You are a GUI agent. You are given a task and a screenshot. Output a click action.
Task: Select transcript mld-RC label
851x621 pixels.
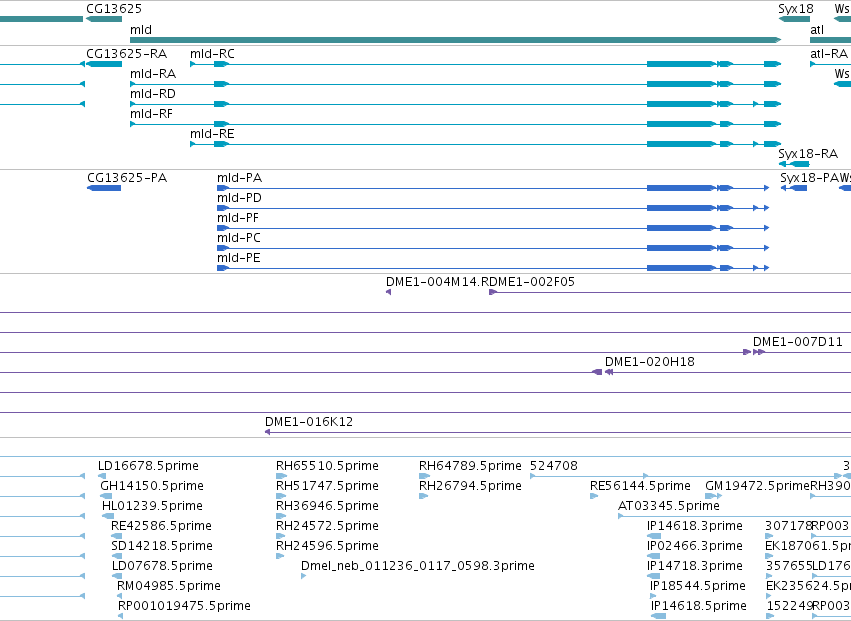[212, 54]
